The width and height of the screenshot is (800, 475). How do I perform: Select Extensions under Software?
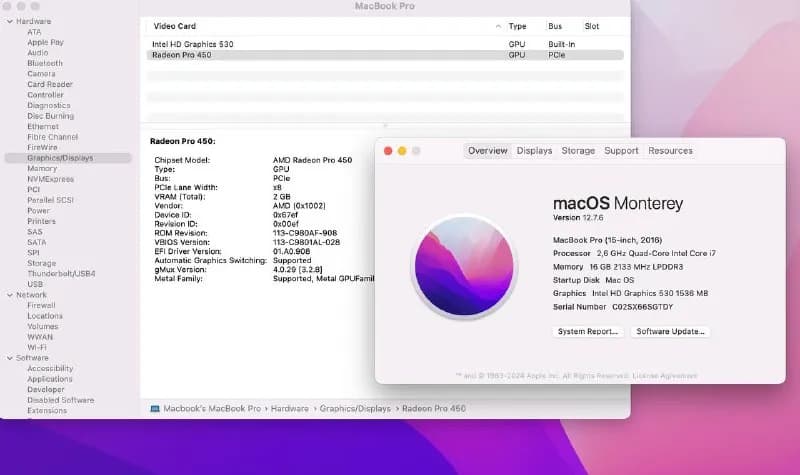(x=47, y=410)
